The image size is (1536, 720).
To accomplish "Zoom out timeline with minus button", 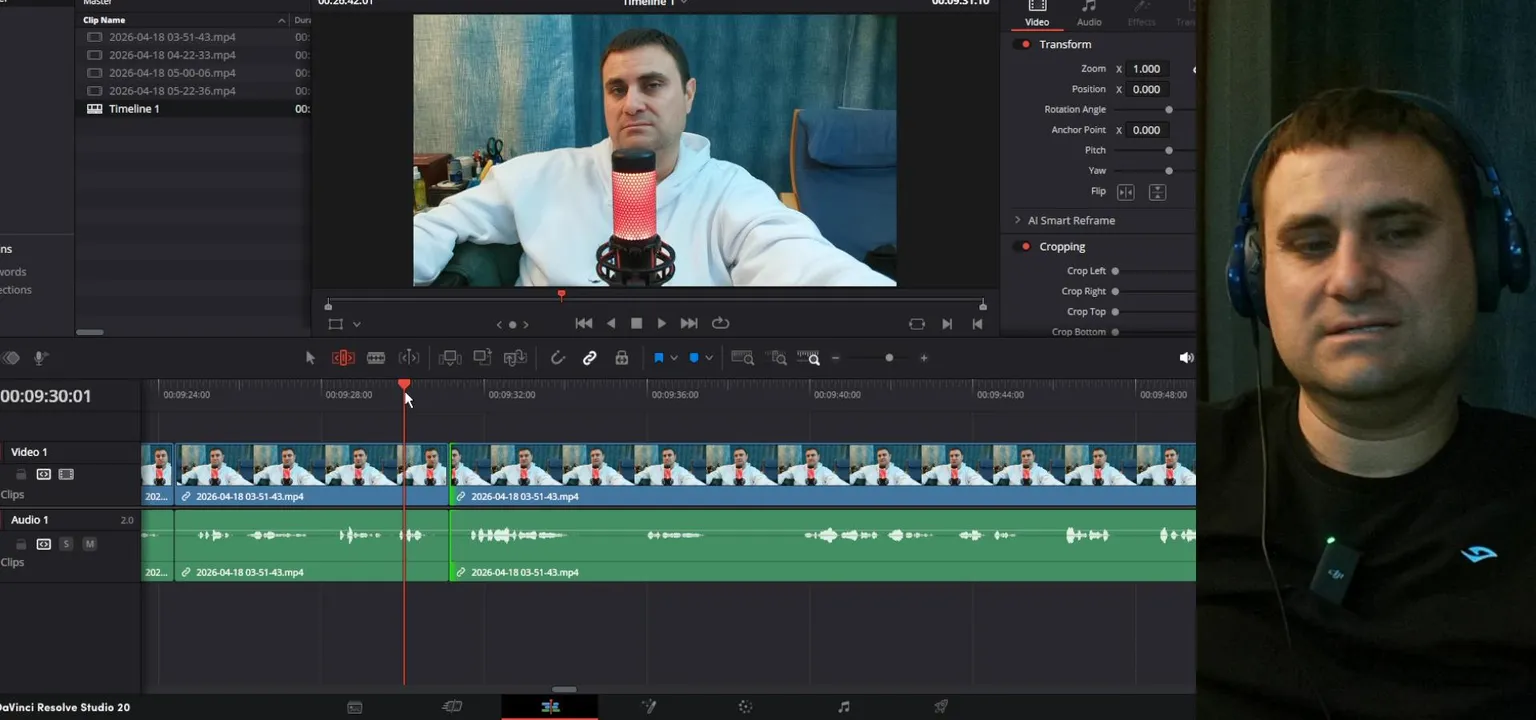I will tap(836, 358).
